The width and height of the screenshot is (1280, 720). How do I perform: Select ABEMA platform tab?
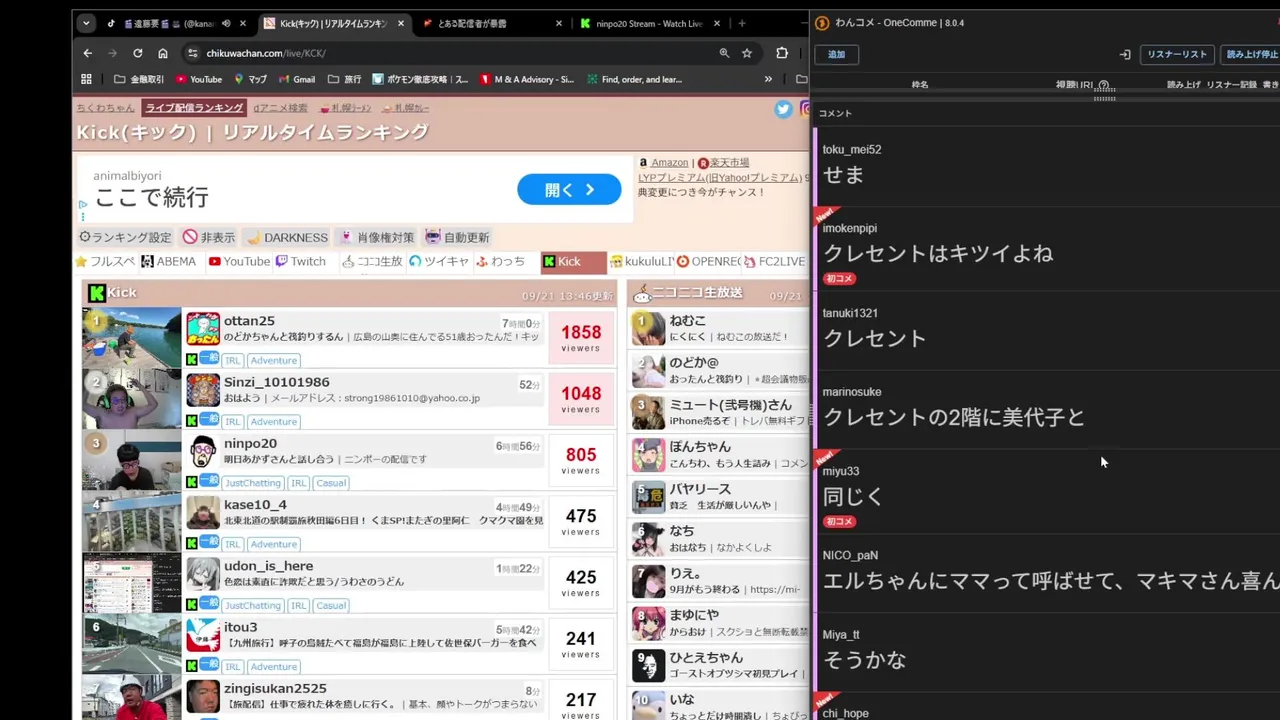pos(169,261)
